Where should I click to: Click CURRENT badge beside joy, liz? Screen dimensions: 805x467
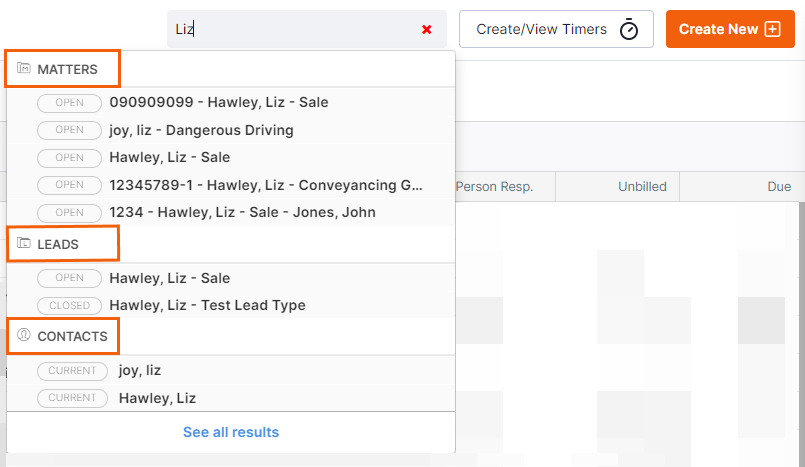(72, 371)
